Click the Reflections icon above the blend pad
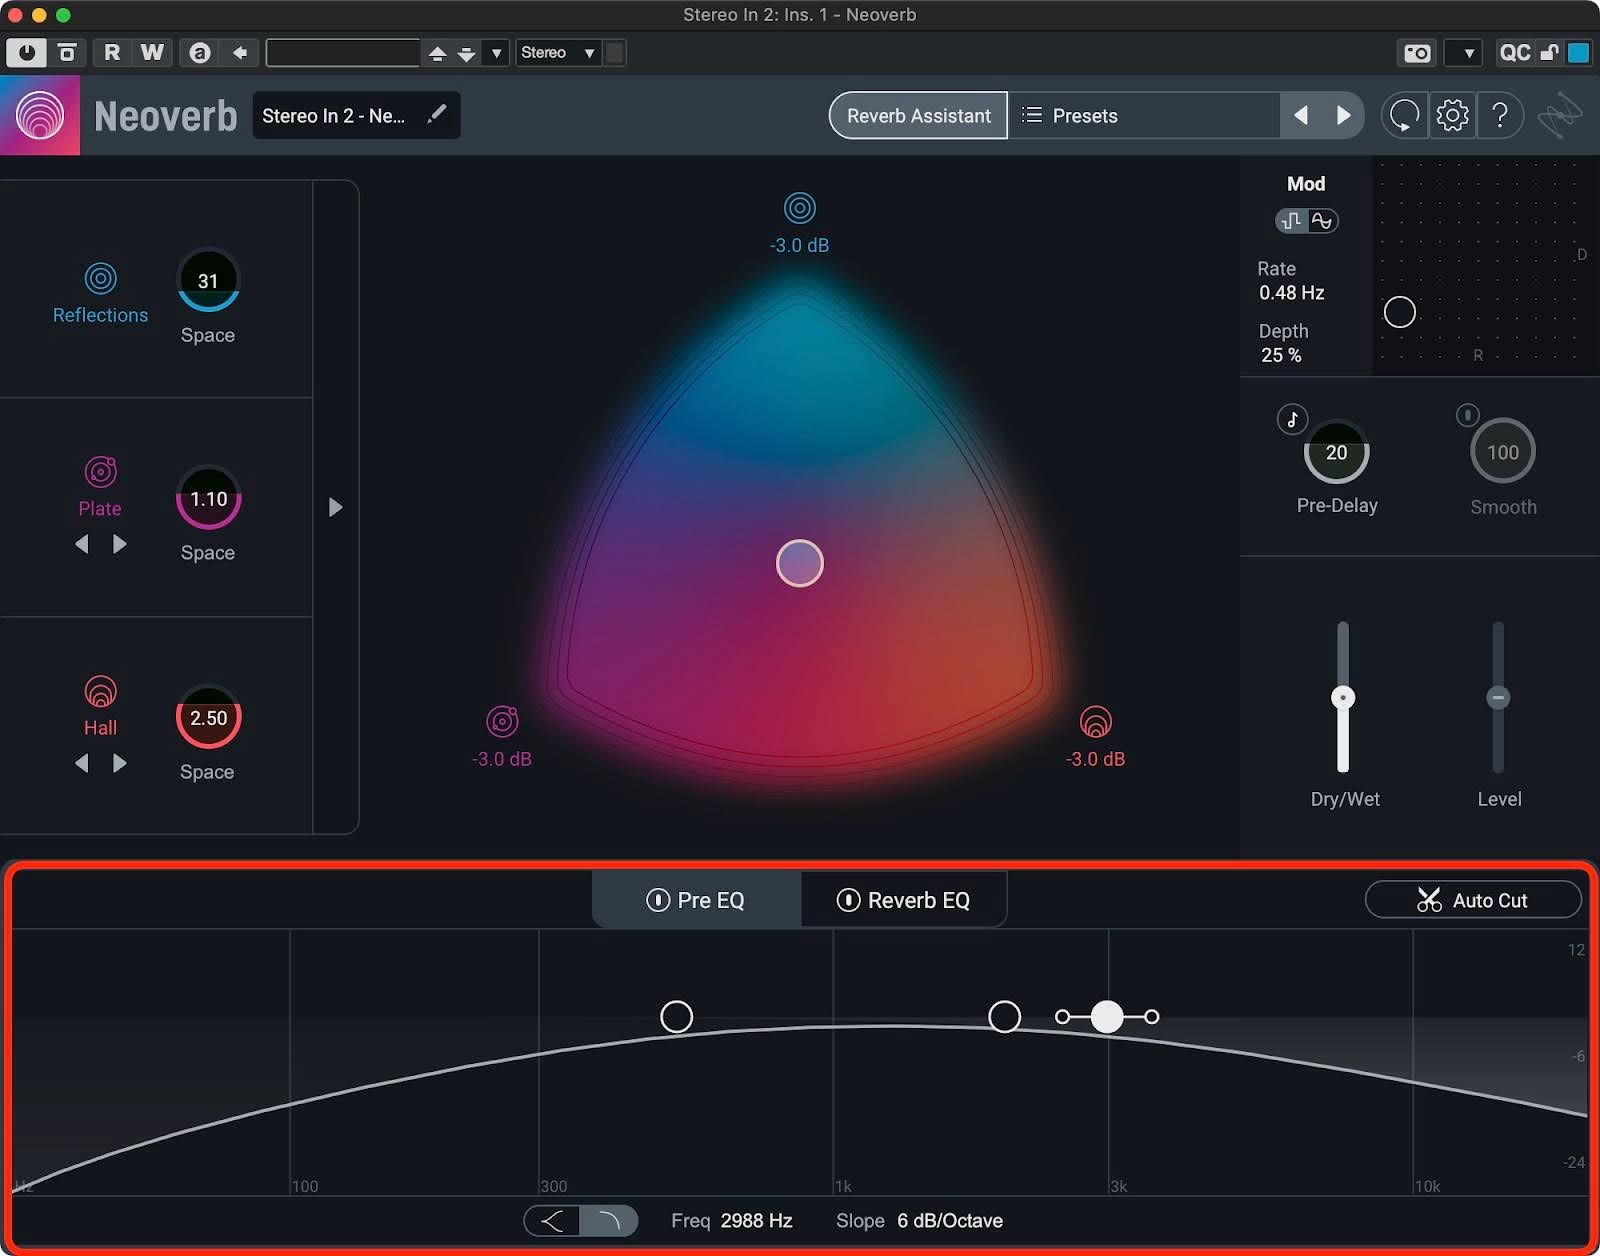Image resolution: width=1600 pixels, height=1256 pixels. pos(800,208)
